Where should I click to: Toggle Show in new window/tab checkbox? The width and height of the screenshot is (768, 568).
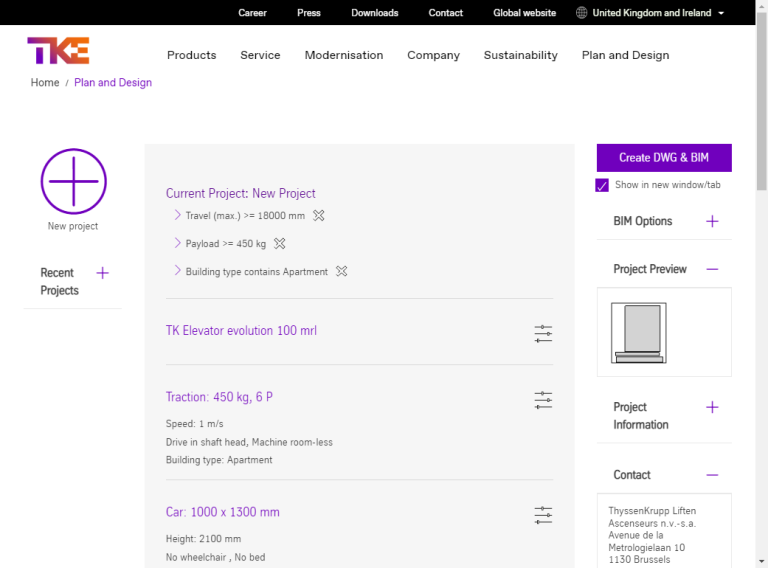[x=602, y=185]
